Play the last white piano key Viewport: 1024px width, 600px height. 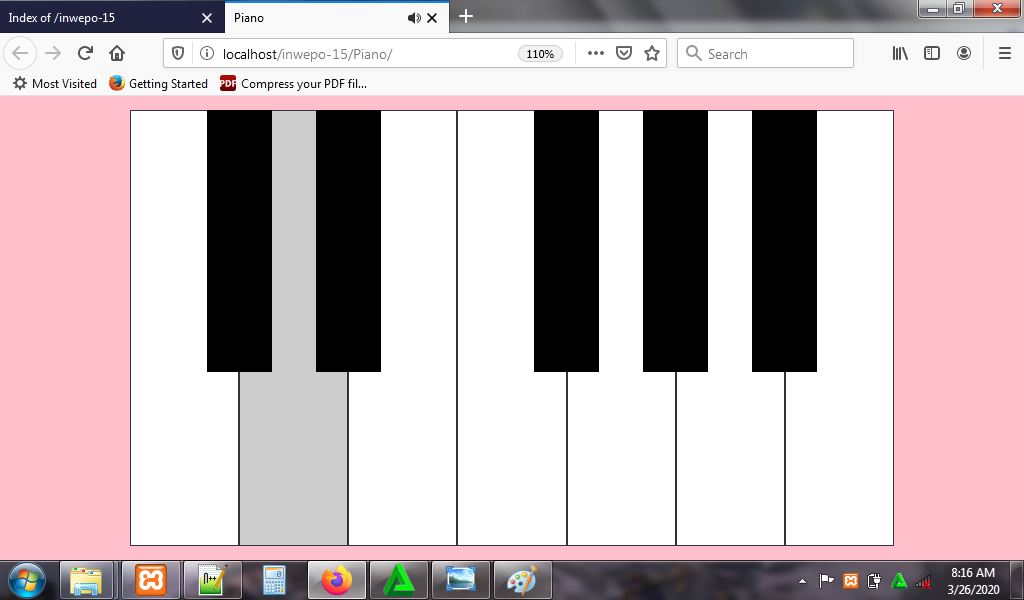tap(839, 457)
